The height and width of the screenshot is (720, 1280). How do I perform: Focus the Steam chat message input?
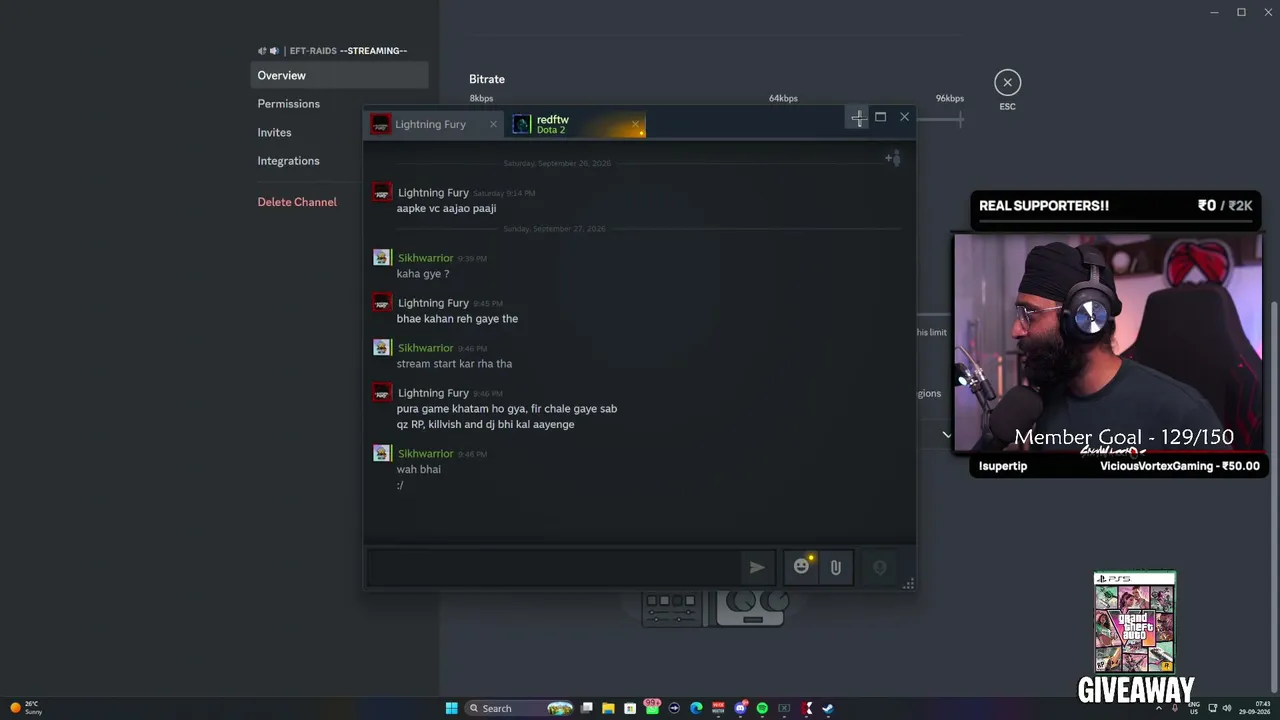tap(553, 567)
